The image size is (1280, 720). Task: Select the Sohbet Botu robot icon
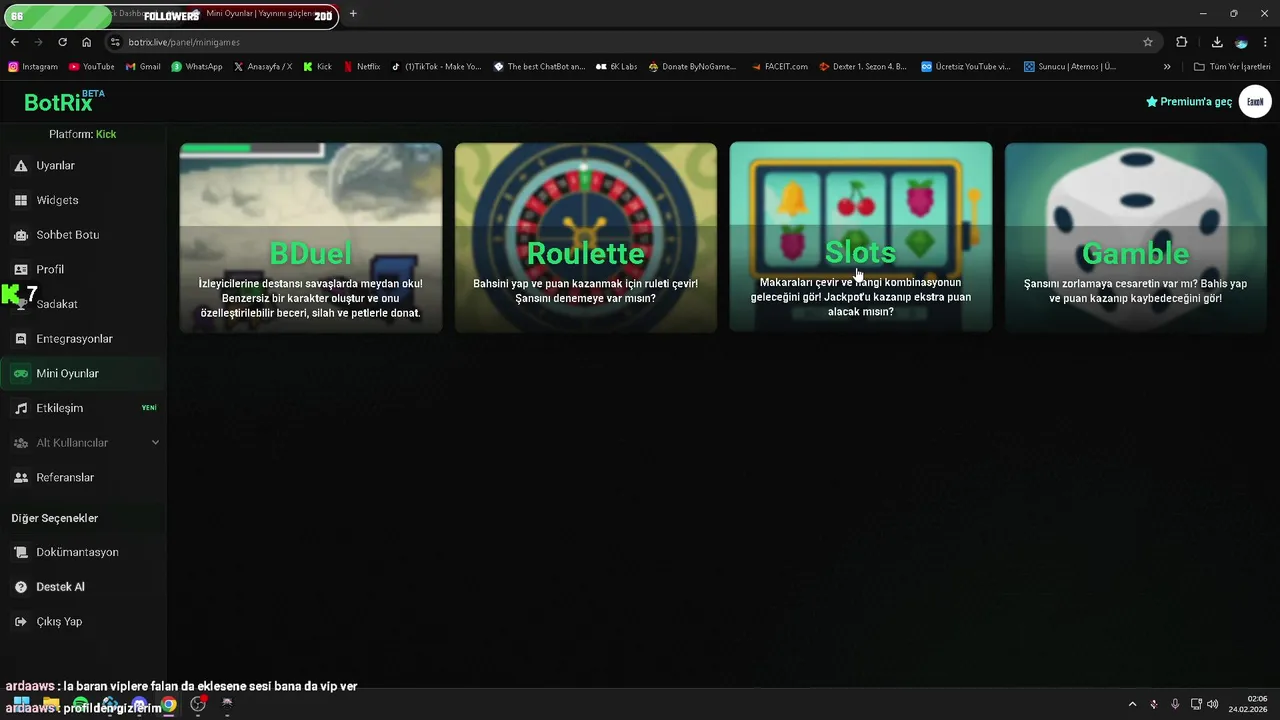(x=21, y=235)
